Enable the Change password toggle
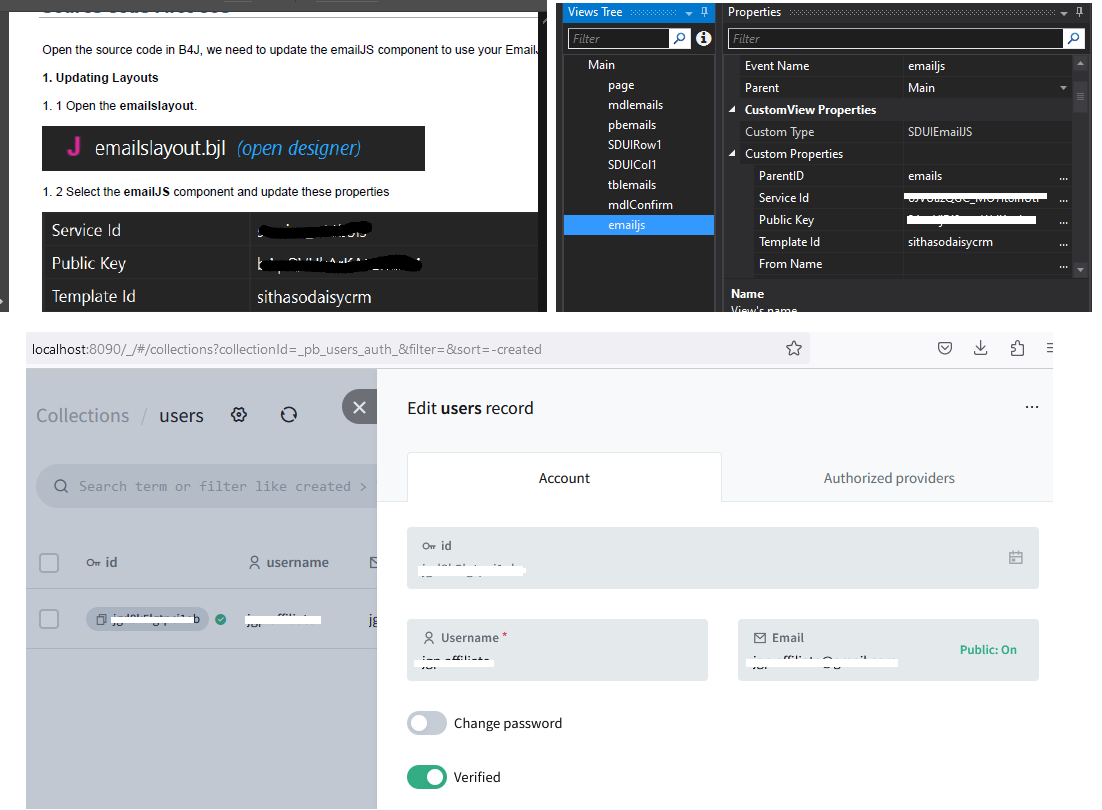The height and width of the screenshot is (810, 1102). point(427,723)
